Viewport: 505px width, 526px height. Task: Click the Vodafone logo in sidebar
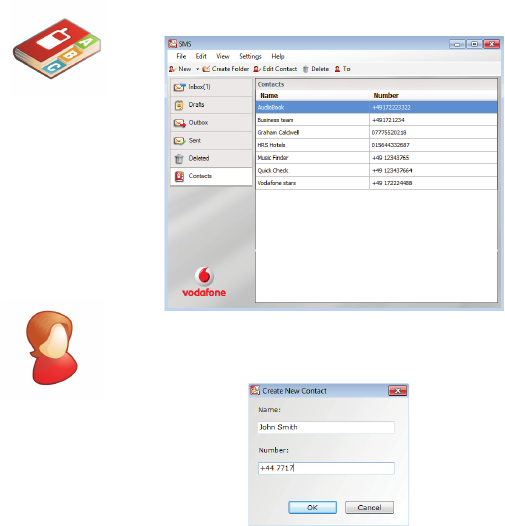pos(204,282)
